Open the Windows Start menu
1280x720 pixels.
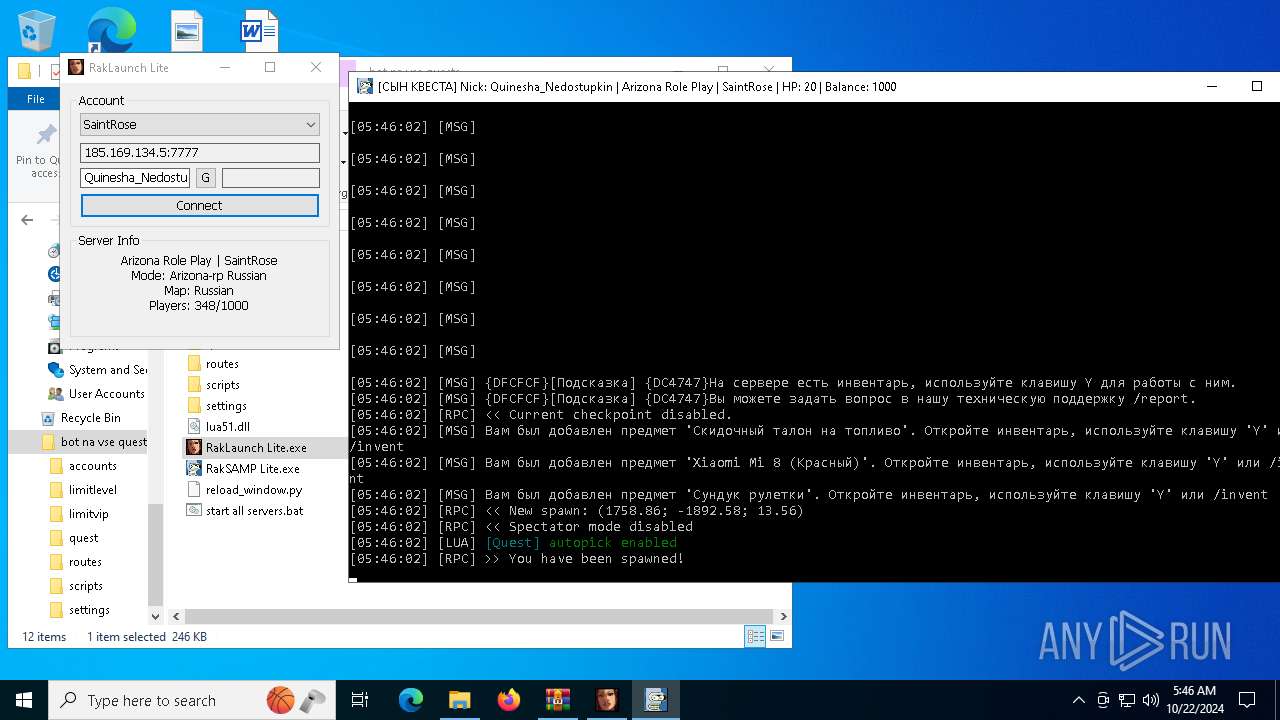coord(24,700)
